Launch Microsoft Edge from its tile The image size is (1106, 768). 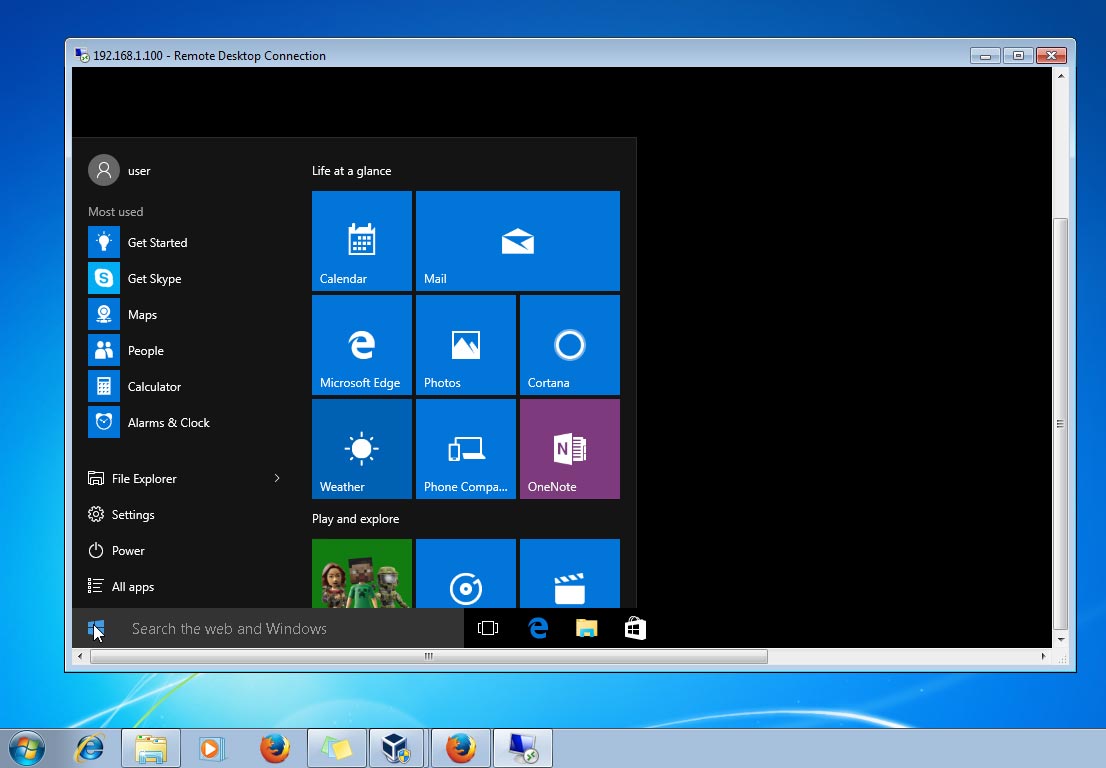point(361,344)
